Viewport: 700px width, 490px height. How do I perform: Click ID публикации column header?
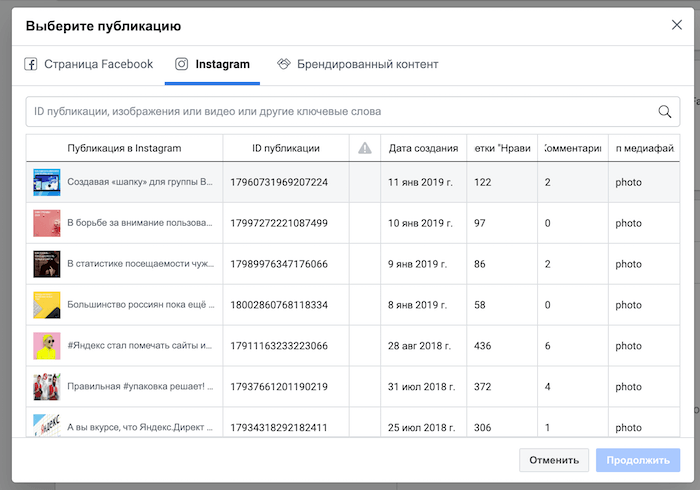click(286, 148)
